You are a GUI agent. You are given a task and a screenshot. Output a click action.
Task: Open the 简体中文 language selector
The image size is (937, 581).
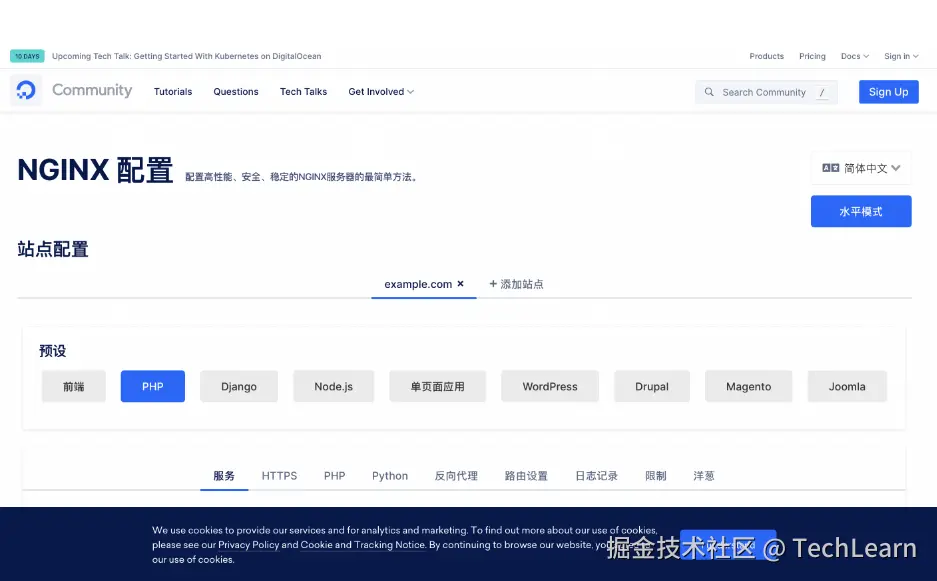pyautogui.click(x=861, y=168)
